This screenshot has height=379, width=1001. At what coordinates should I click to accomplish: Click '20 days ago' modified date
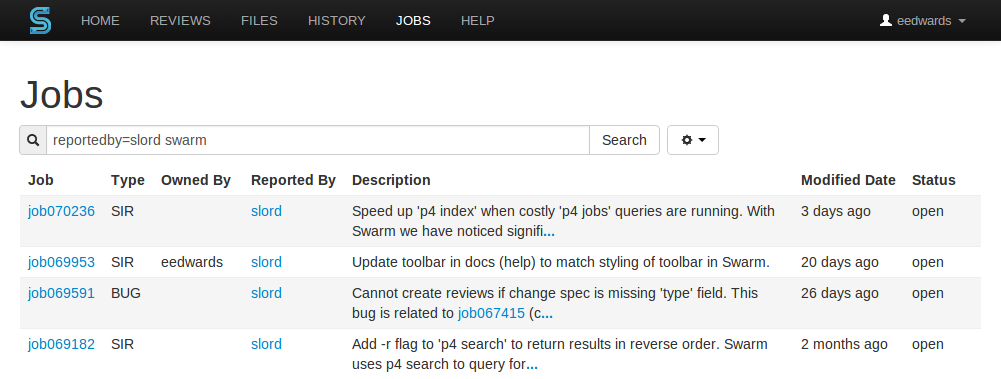[x=839, y=262]
